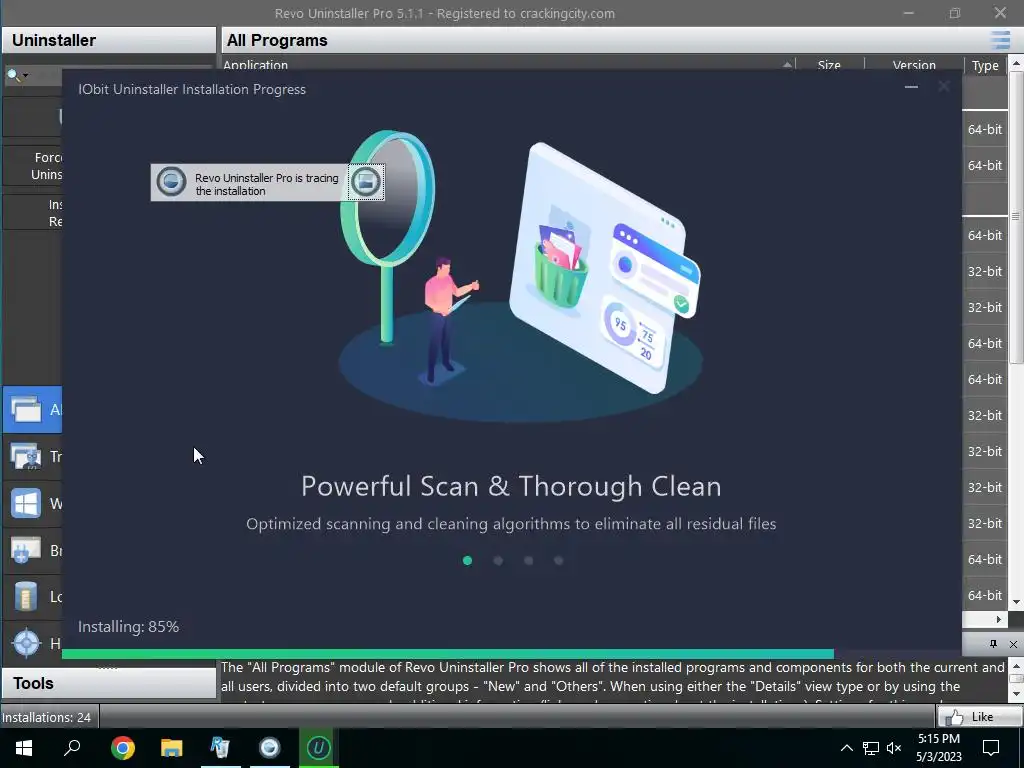The width and height of the screenshot is (1024, 768).
Task: Minimize the Revo Uninstaller Pro window
Action: (x=908, y=13)
